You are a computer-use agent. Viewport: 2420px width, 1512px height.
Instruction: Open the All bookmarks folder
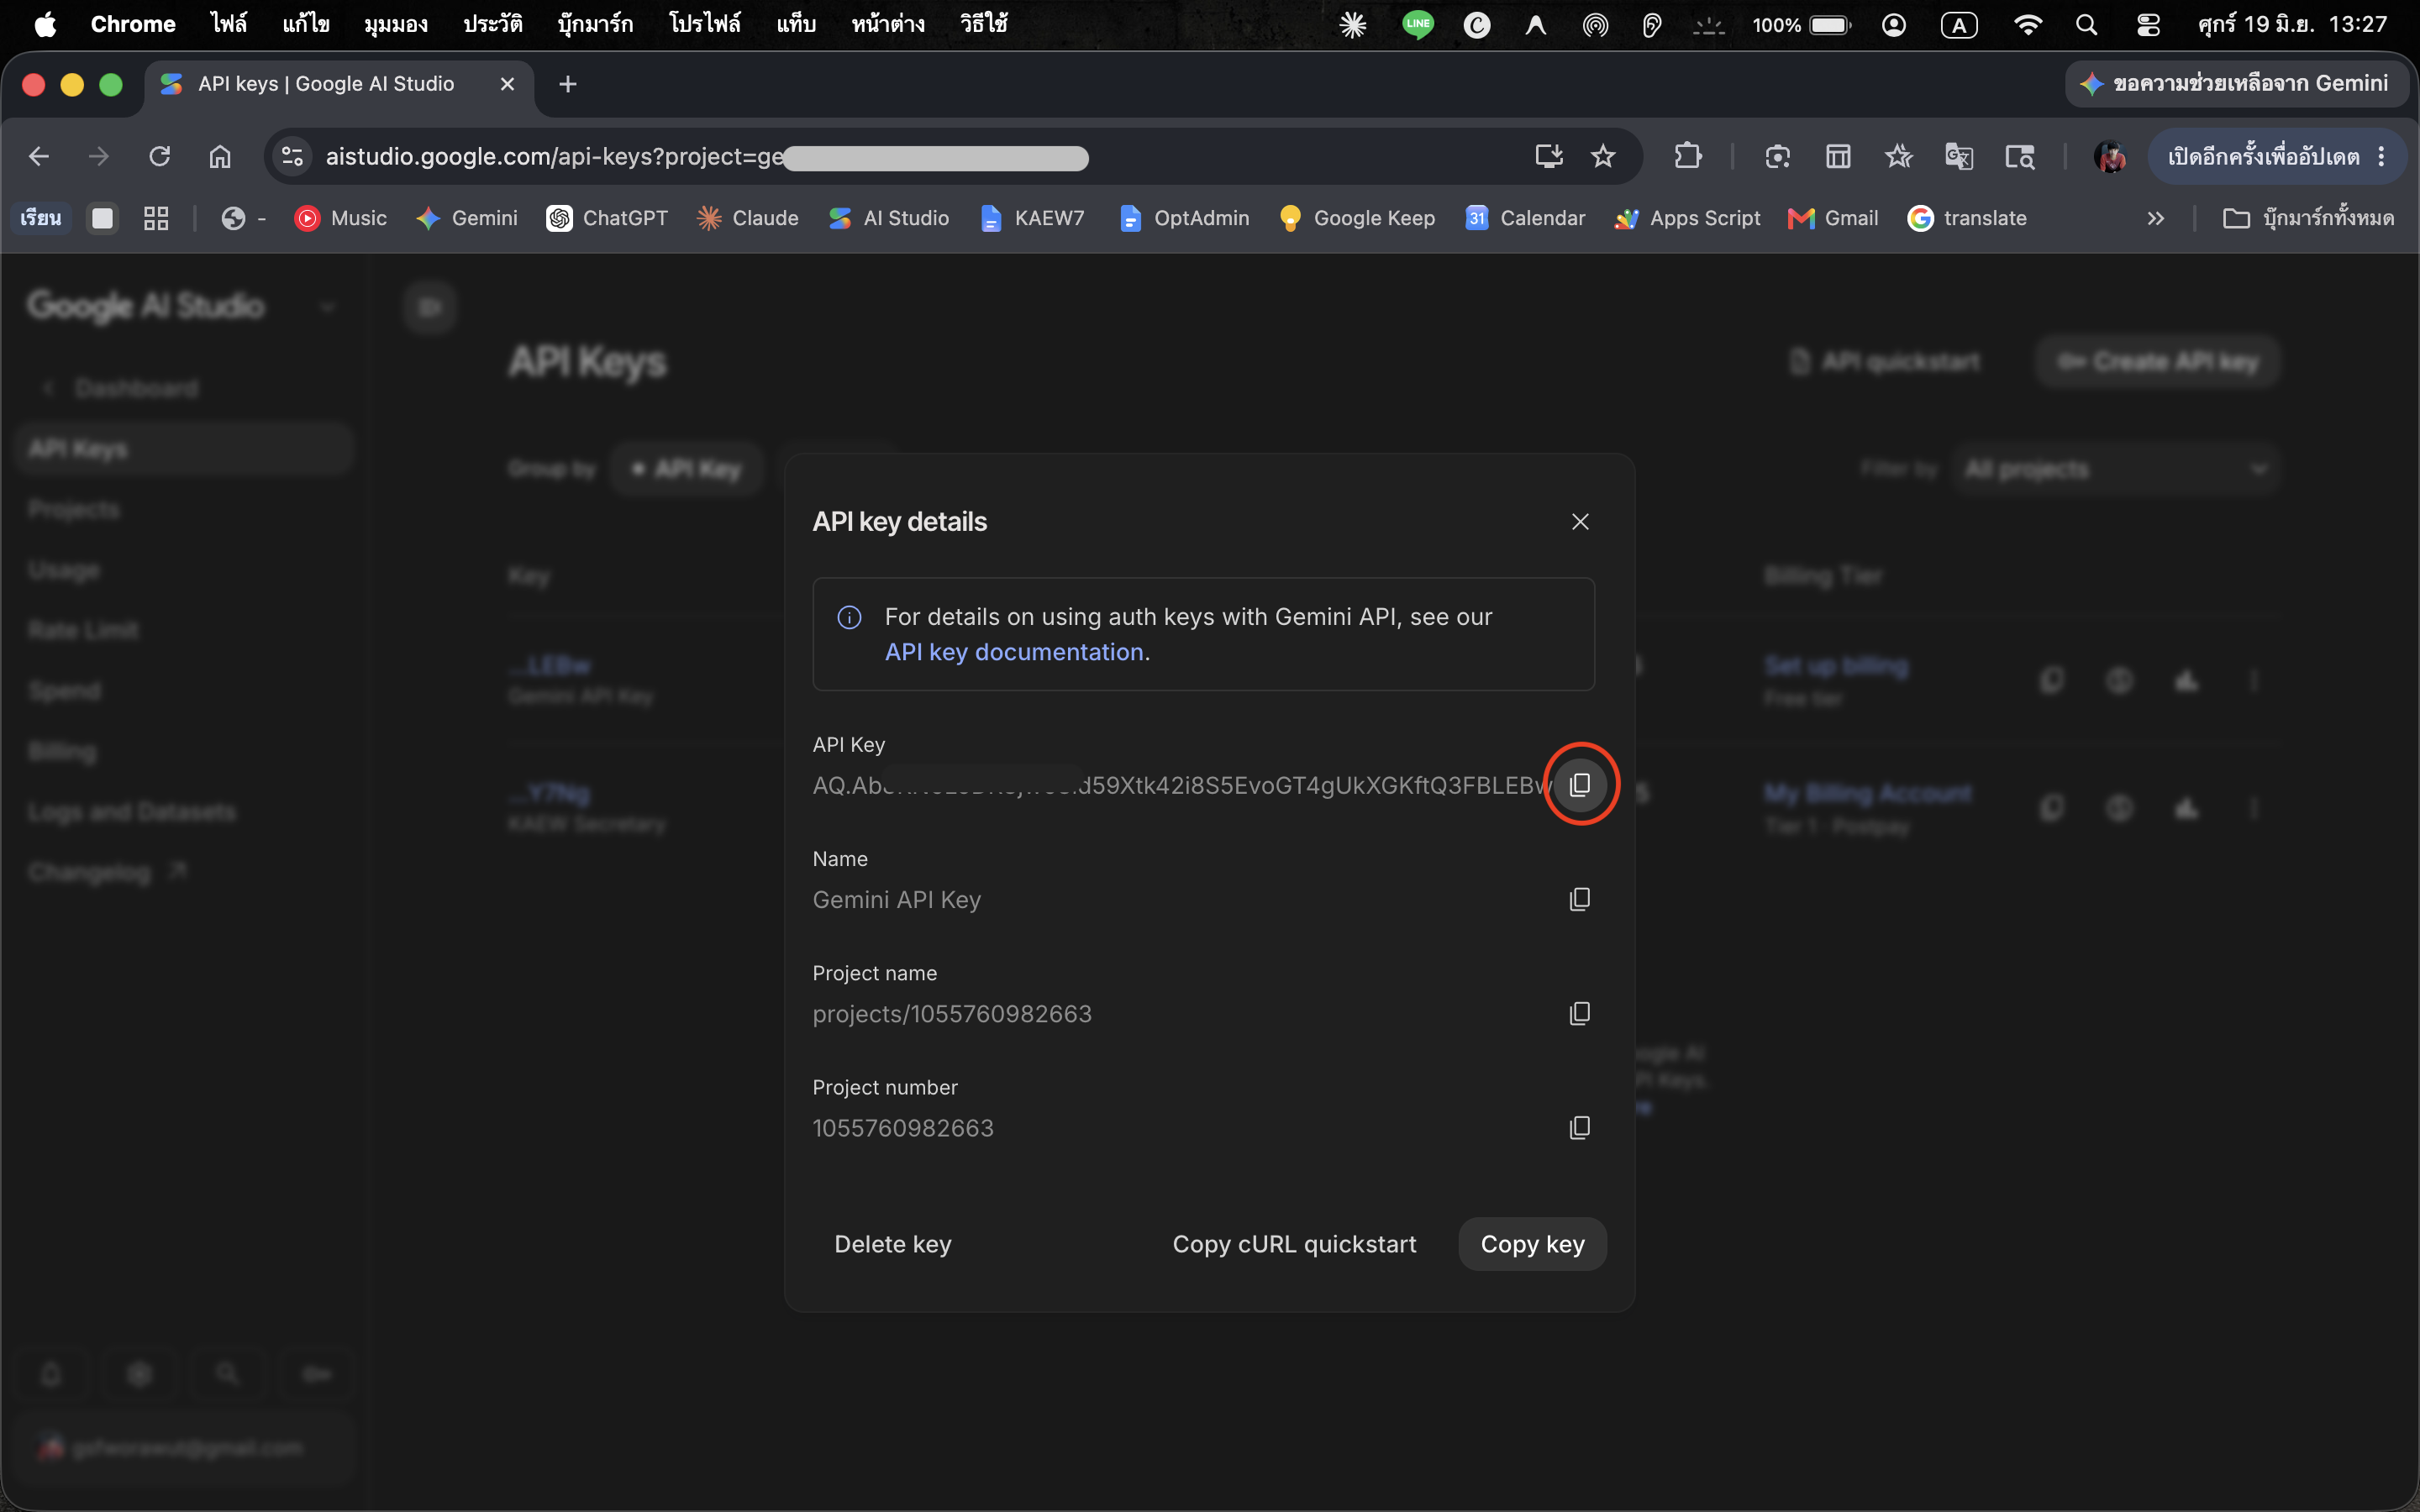click(x=2308, y=218)
